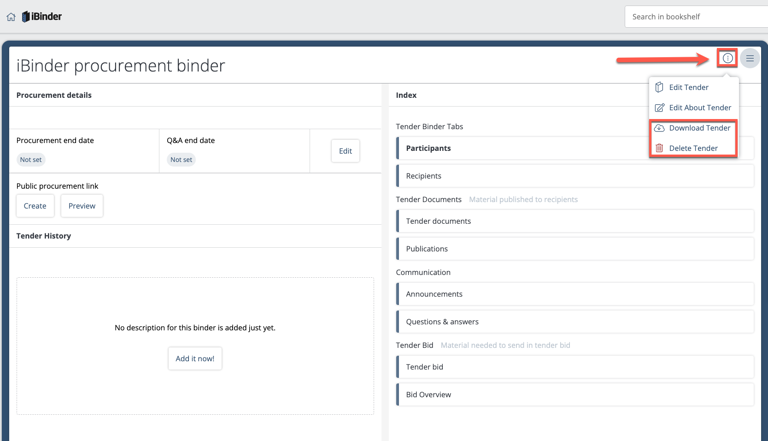Open the Bid Overview tab

pyautogui.click(x=575, y=395)
